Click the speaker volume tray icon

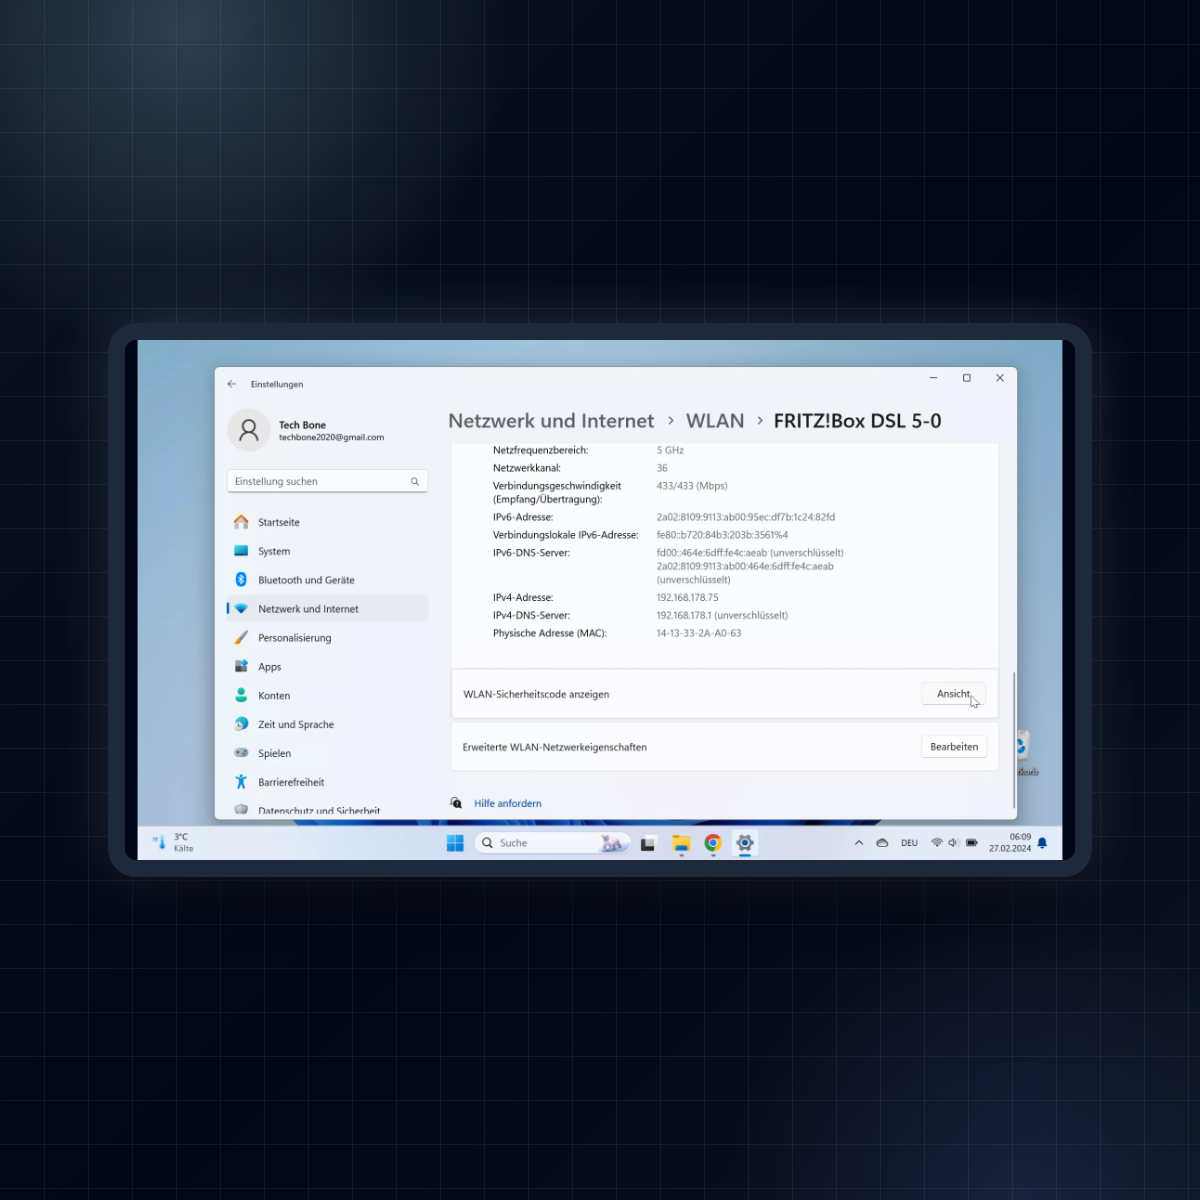point(953,843)
